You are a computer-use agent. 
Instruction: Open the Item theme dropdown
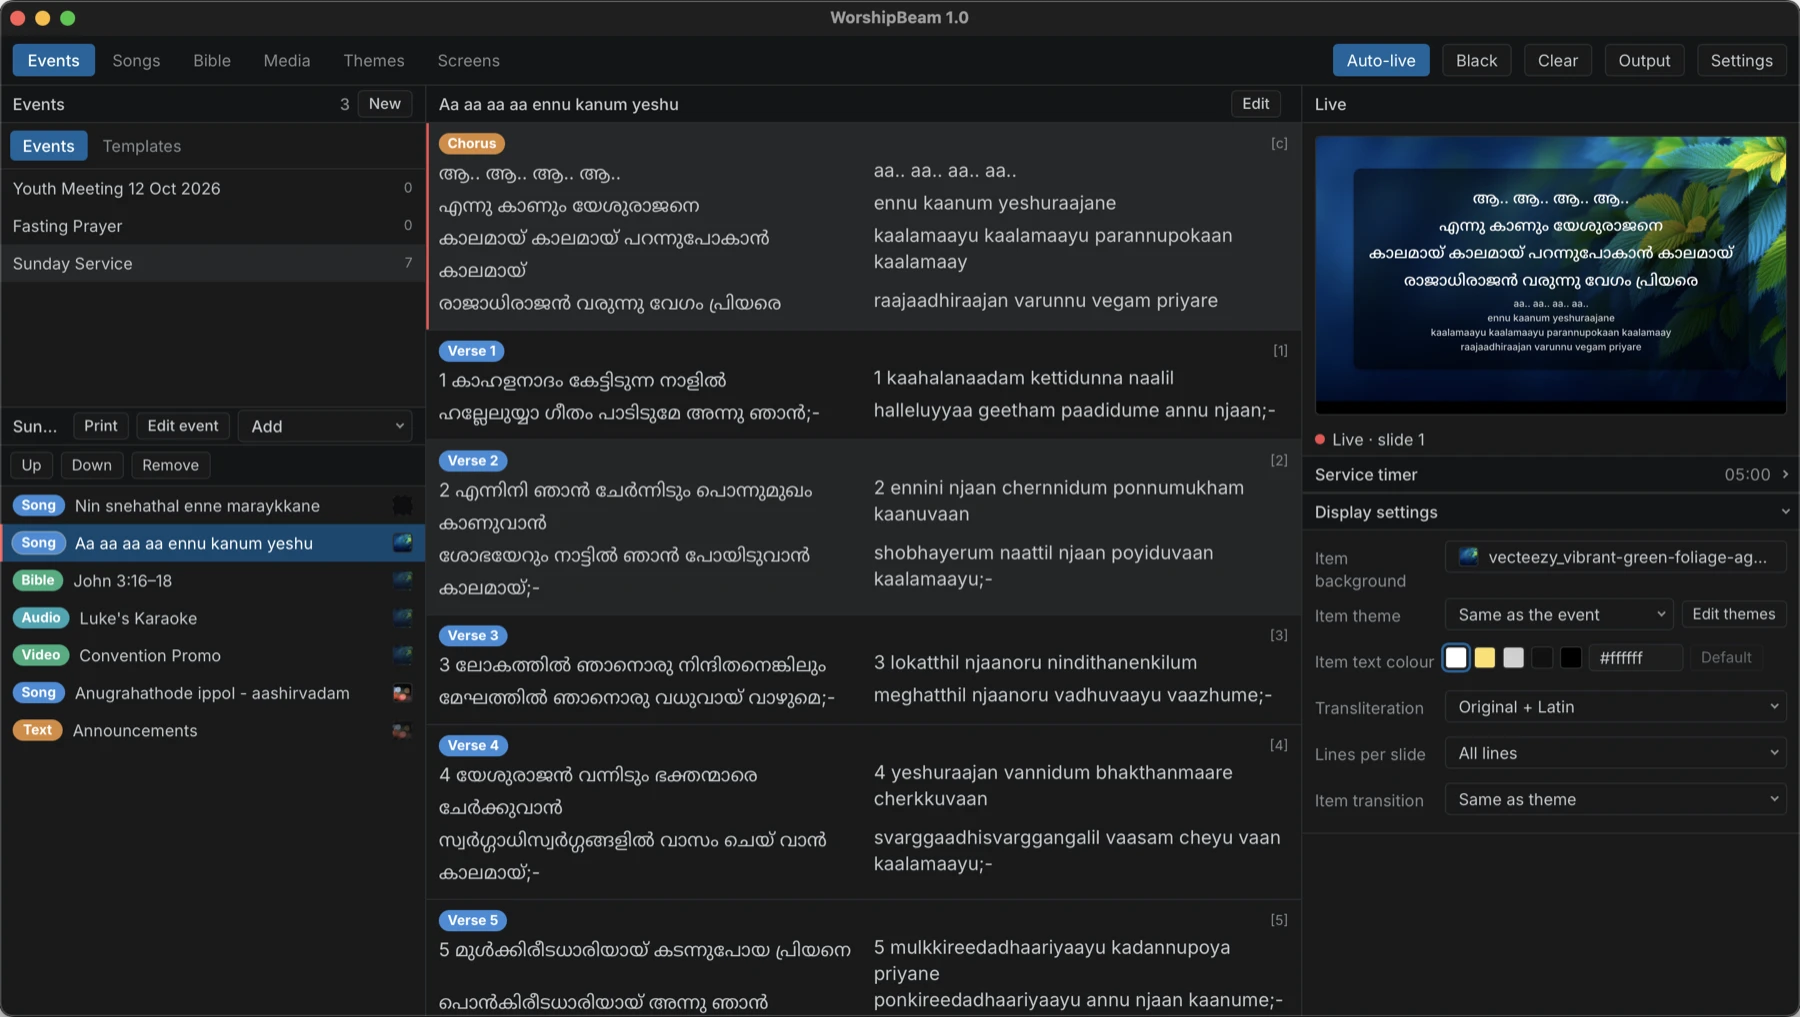[x=1559, y=615]
